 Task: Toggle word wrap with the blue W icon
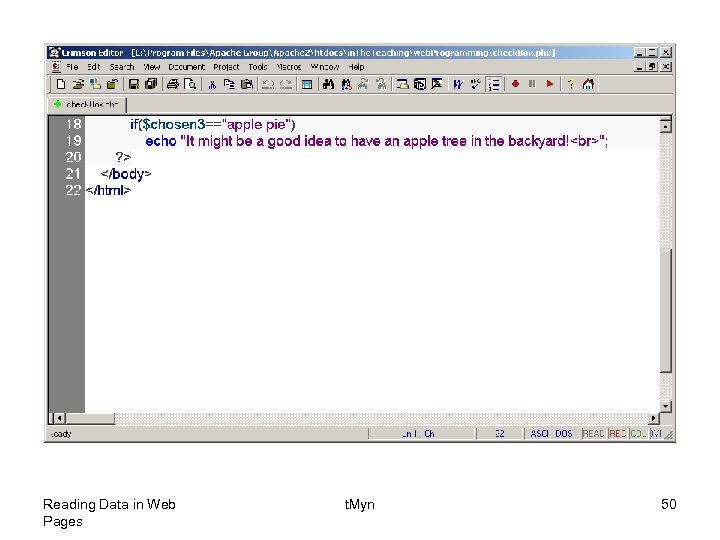tap(458, 84)
